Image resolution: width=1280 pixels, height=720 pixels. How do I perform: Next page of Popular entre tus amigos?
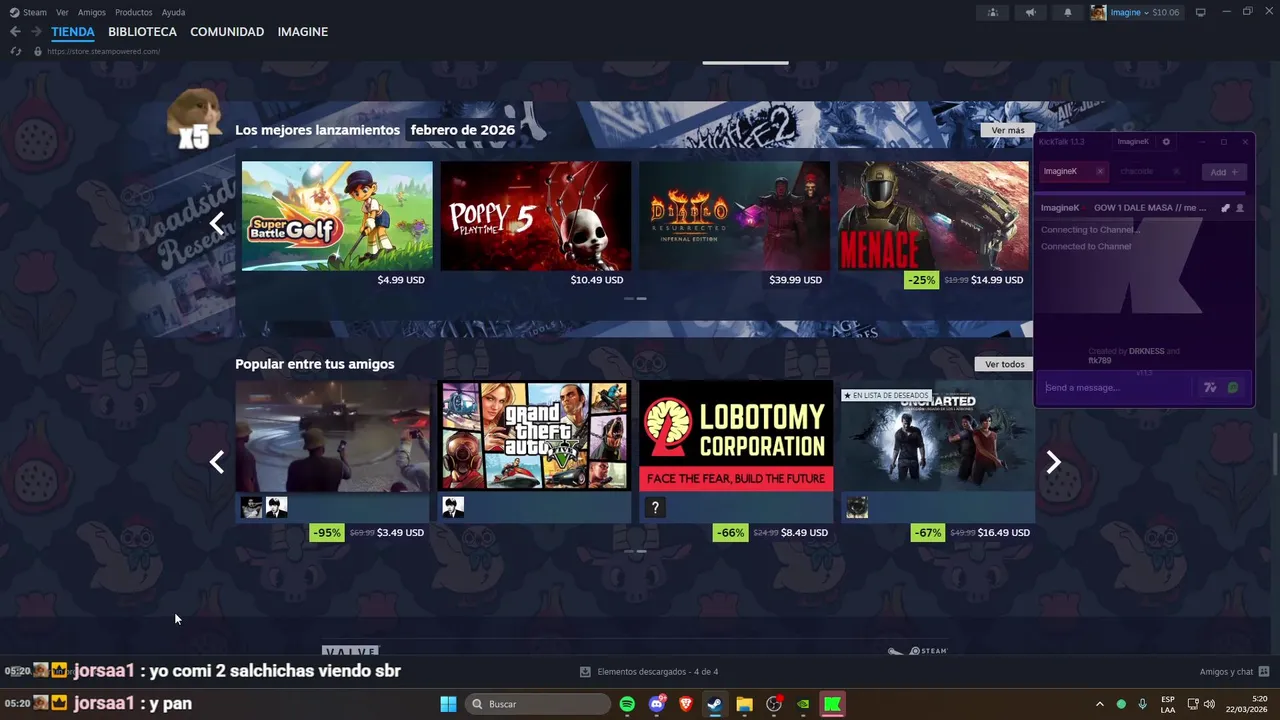pyautogui.click(x=1053, y=462)
